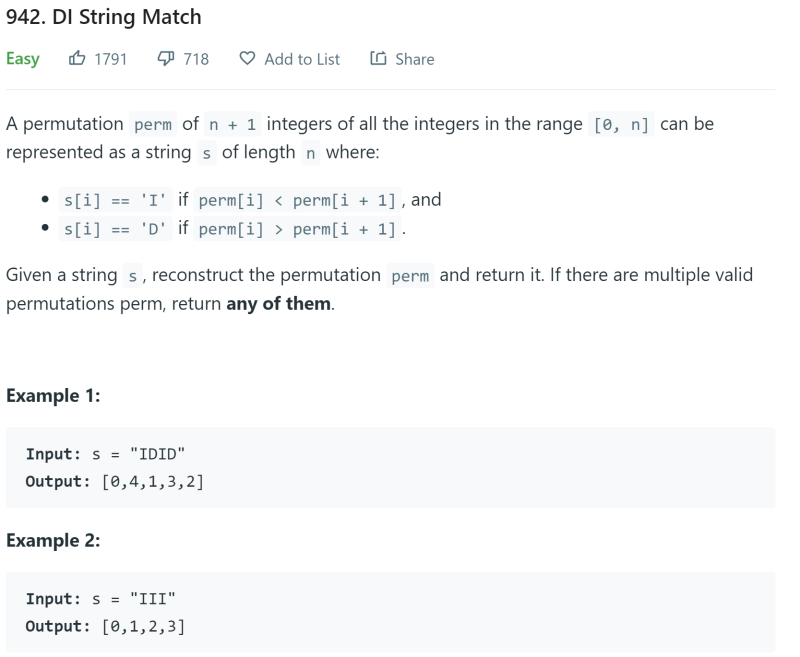The image size is (800, 657).
Task: Click the Share icon
Action: (x=378, y=59)
